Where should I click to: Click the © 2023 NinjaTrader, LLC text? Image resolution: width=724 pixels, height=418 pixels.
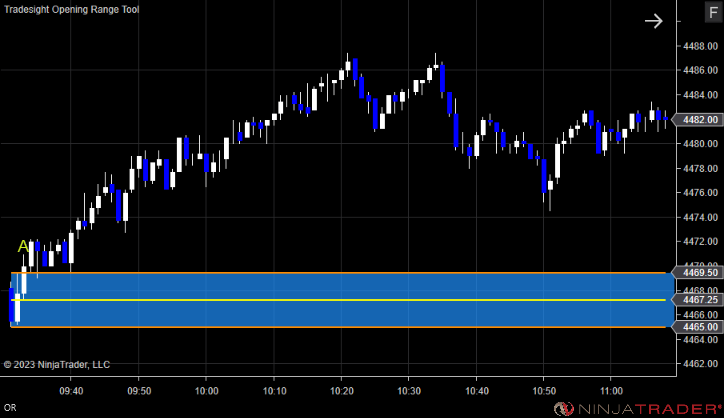(x=57, y=365)
